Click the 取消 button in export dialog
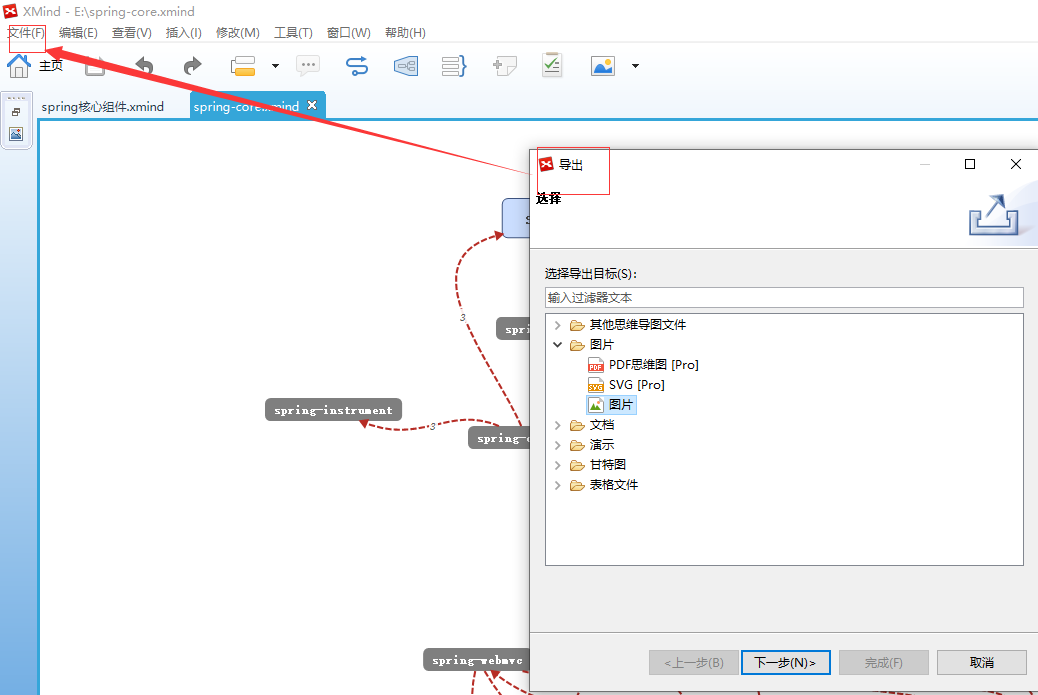The height and width of the screenshot is (695, 1038). pyautogui.click(x=981, y=662)
